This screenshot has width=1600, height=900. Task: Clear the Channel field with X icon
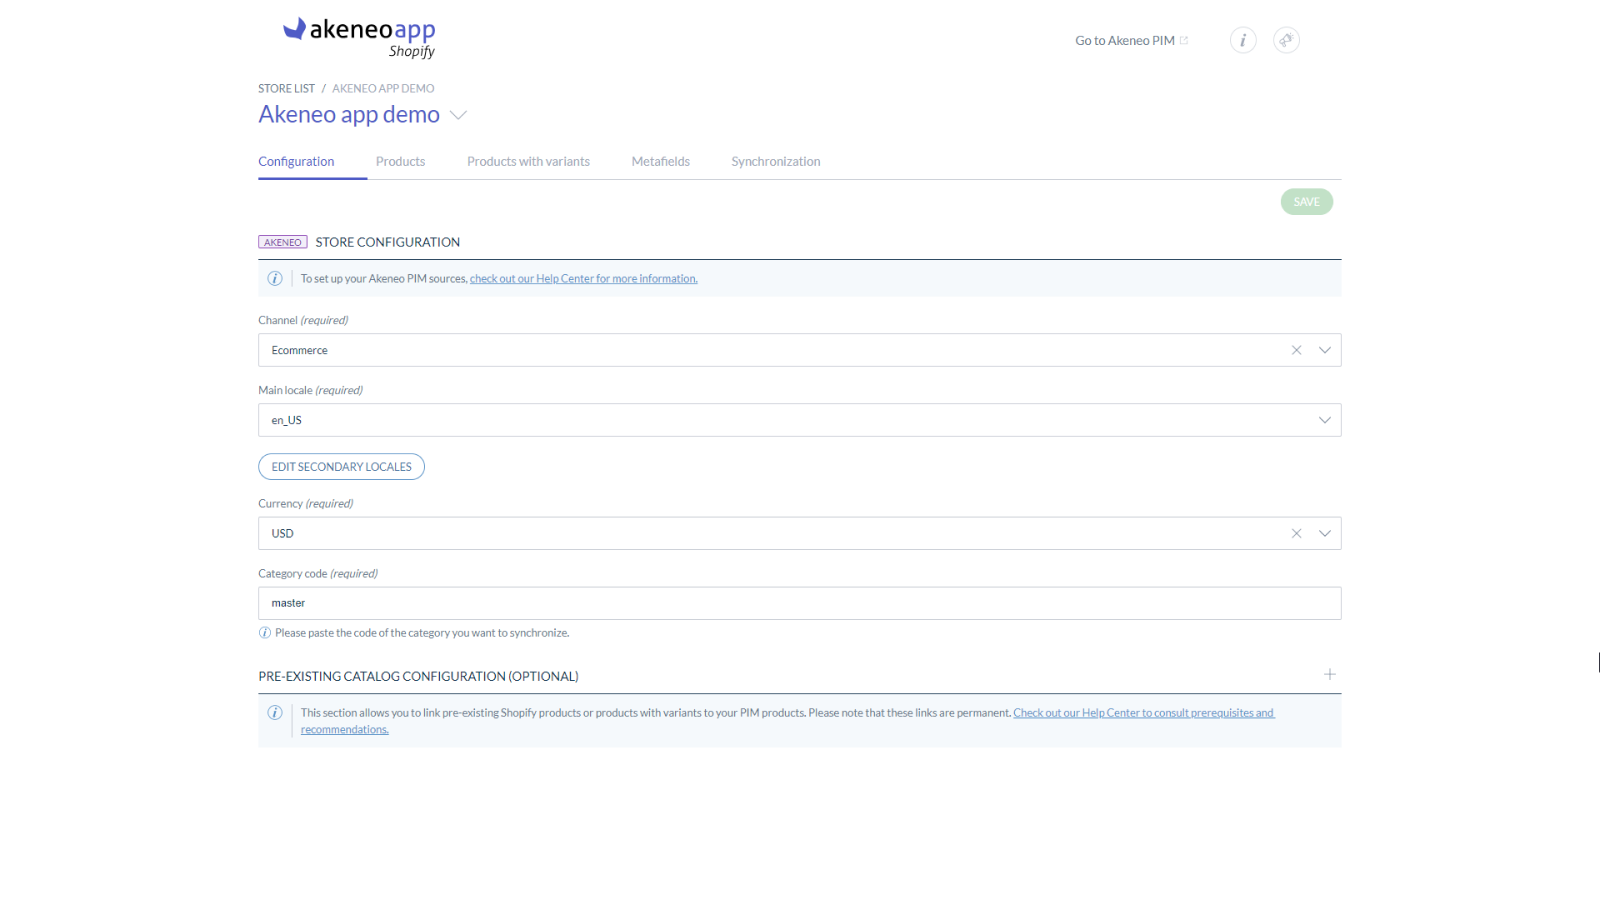pos(1296,350)
